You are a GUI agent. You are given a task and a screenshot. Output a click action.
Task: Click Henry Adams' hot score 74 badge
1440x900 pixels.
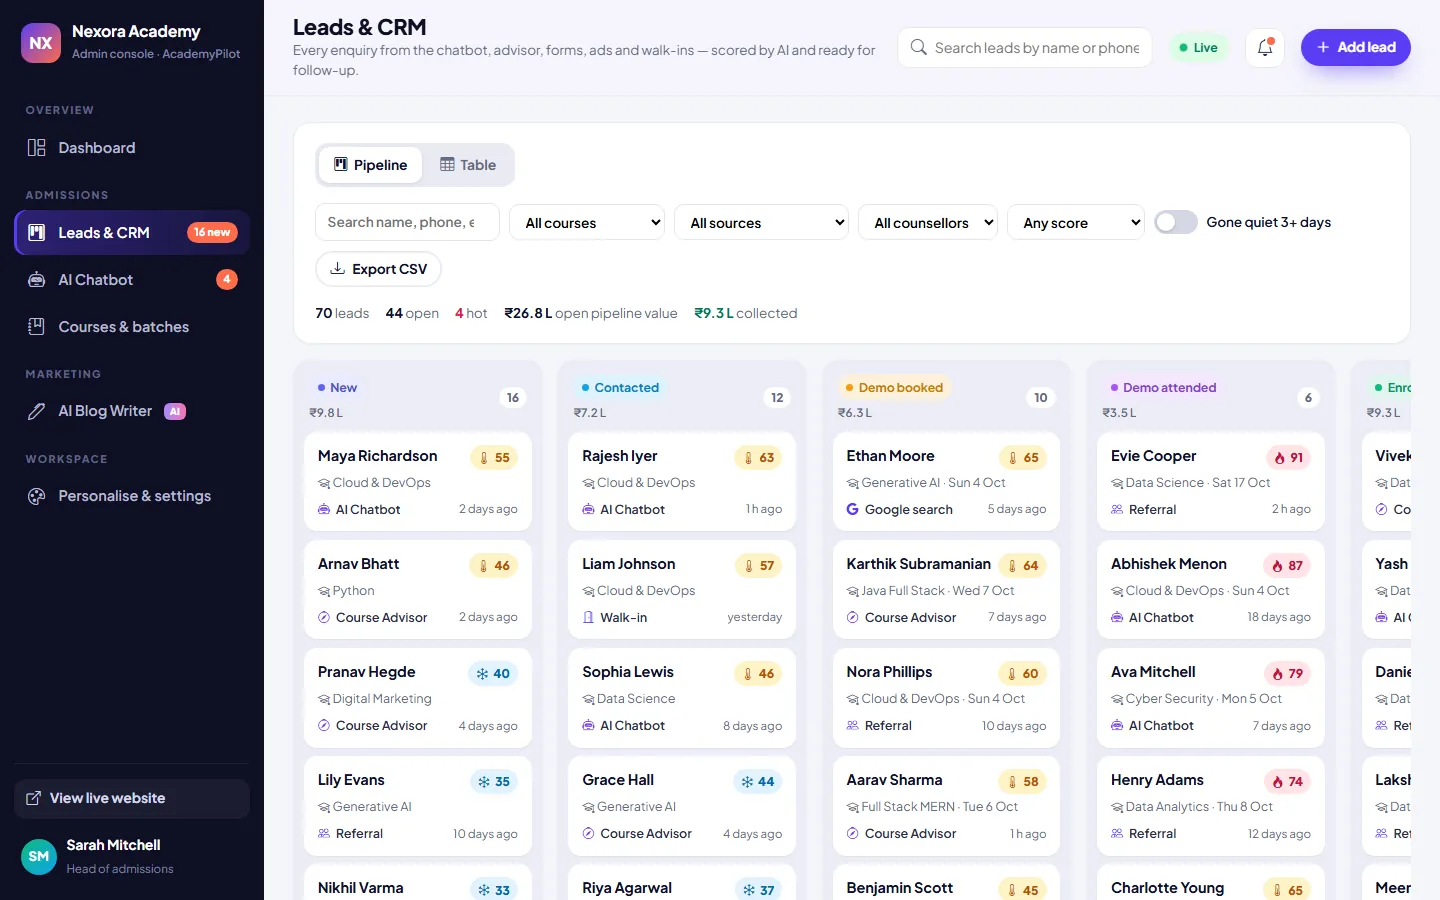click(x=1288, y=782)
